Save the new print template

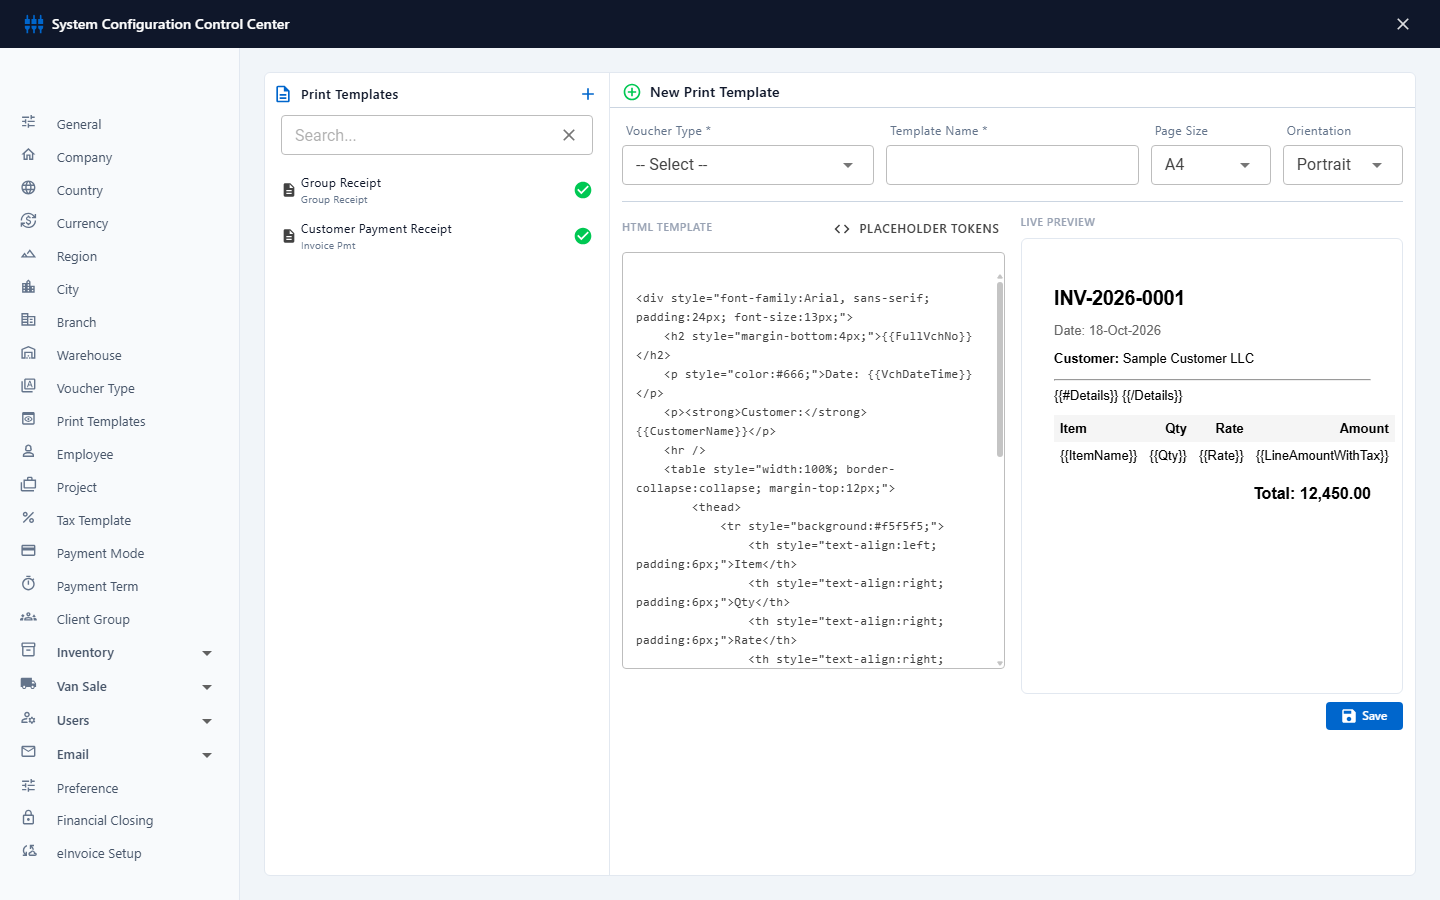point(1364,716)
